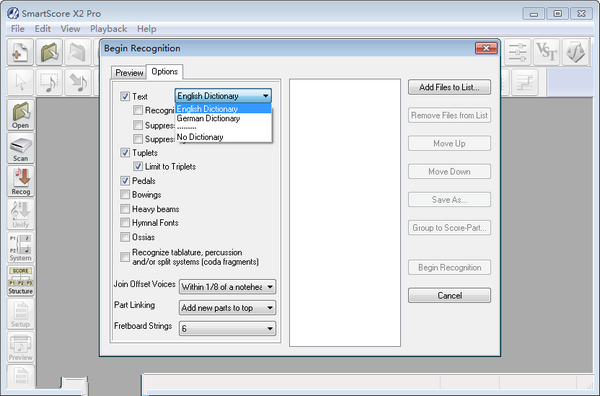Click the Begin Recognition button
Screen dimensions: 600x396
click(449, 267)
